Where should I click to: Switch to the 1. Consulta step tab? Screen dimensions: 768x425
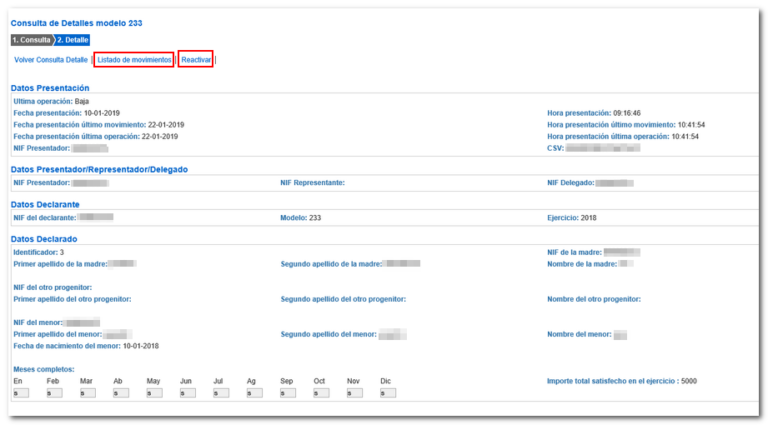(31, 40)
